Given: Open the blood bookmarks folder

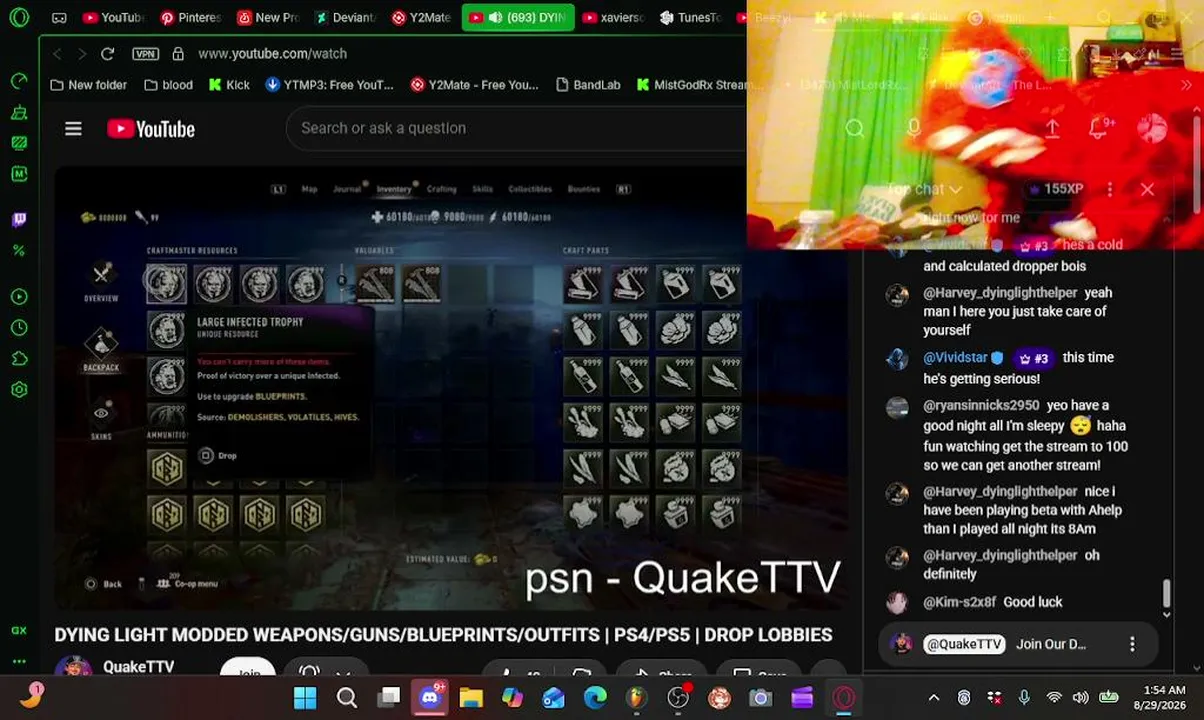Looking at the screenshot, I should [168, 85].
